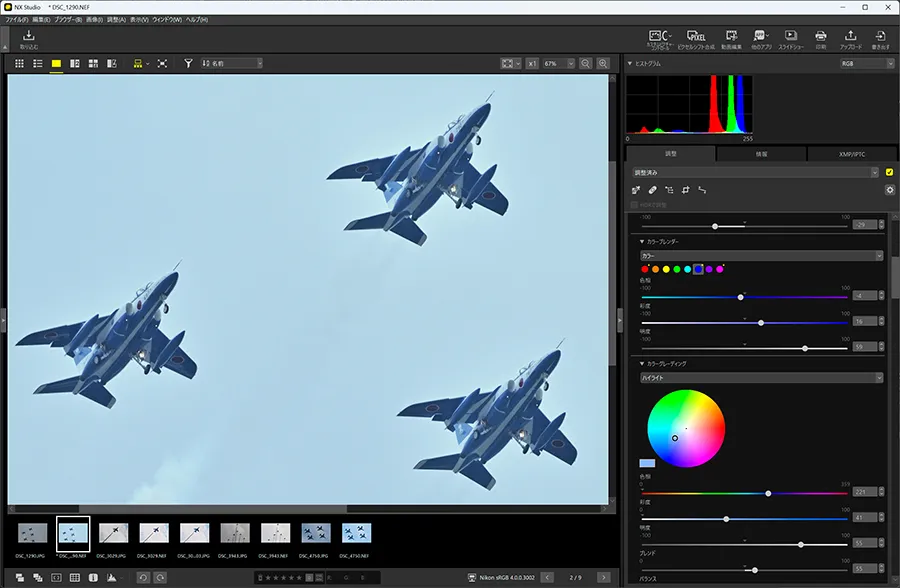Select the red color swatch in the color blender
Image resolution: width=900 pixels, height=588 pixels.
[645, 269]
